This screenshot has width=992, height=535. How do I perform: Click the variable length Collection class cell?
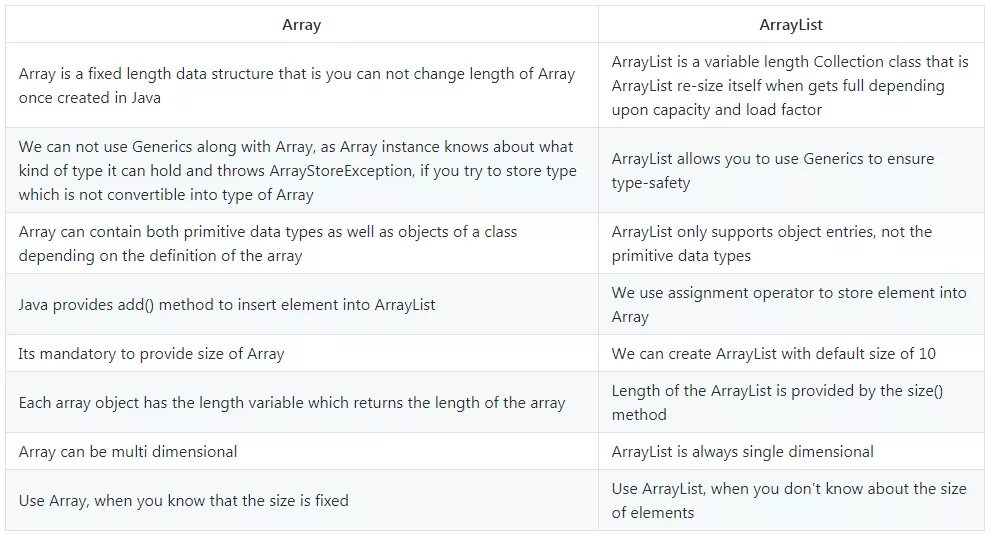[791, 85]
